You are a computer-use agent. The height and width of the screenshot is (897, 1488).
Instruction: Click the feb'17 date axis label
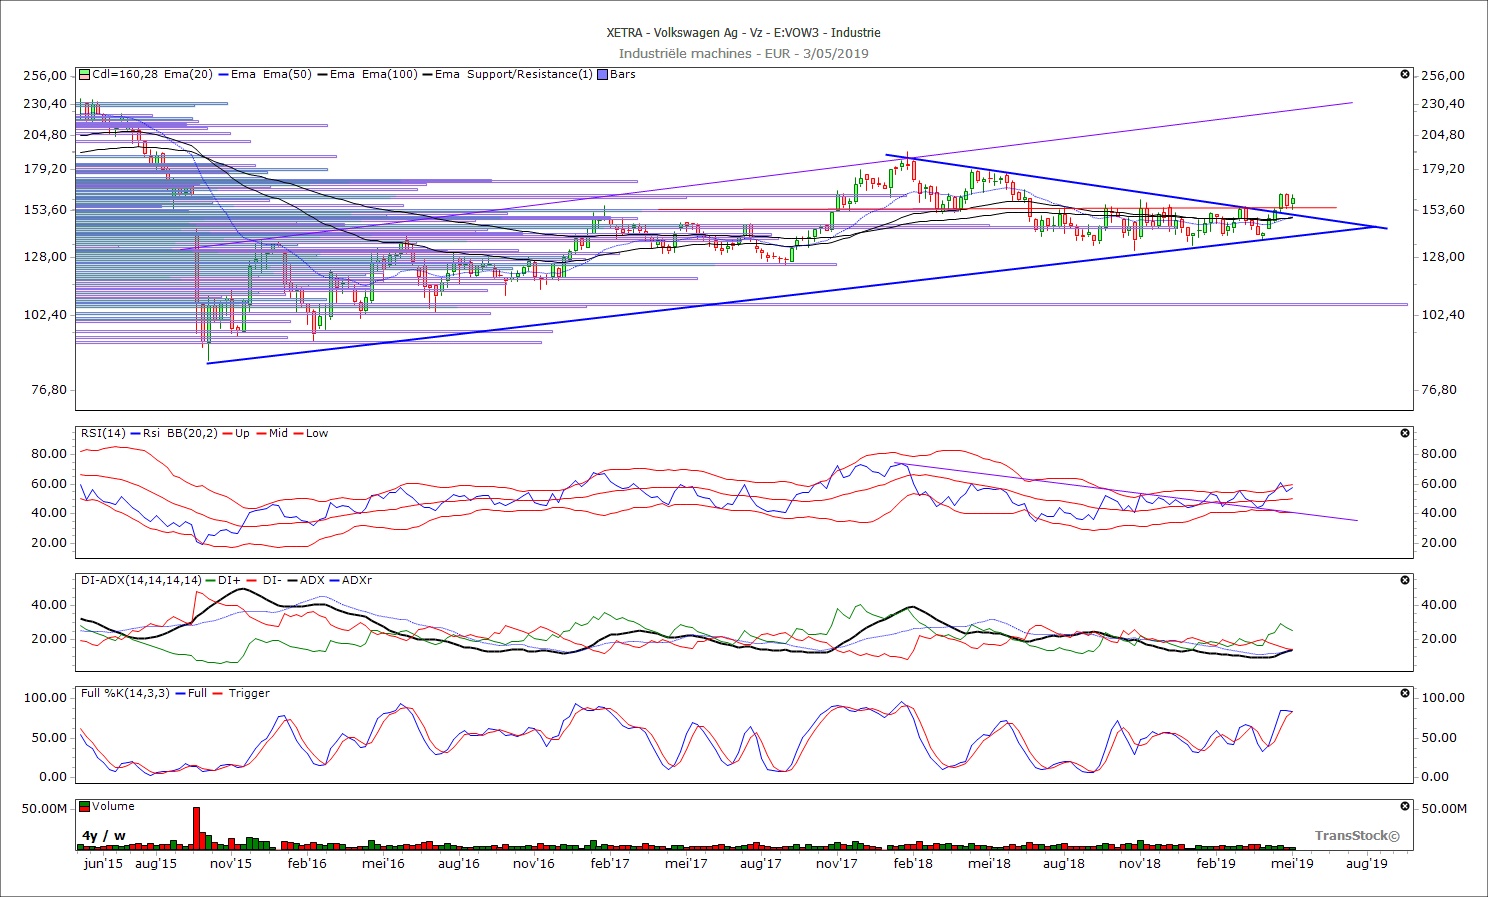point(610,863)
